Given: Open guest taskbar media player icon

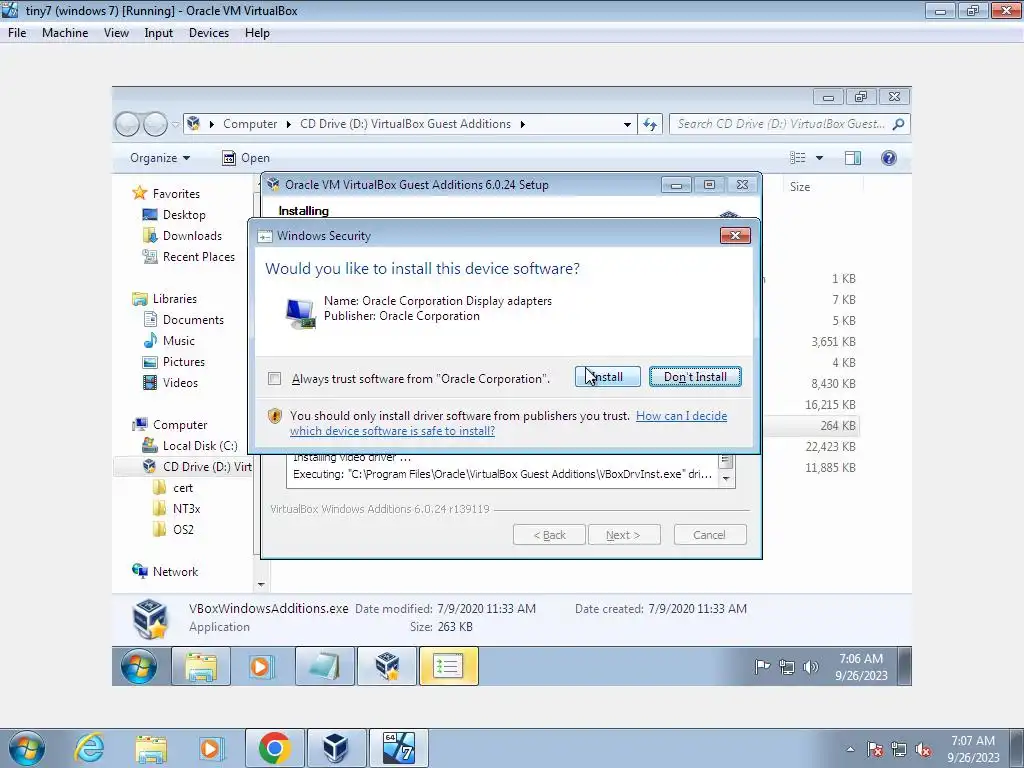Looking at the screenshot, I should point(261,666).
